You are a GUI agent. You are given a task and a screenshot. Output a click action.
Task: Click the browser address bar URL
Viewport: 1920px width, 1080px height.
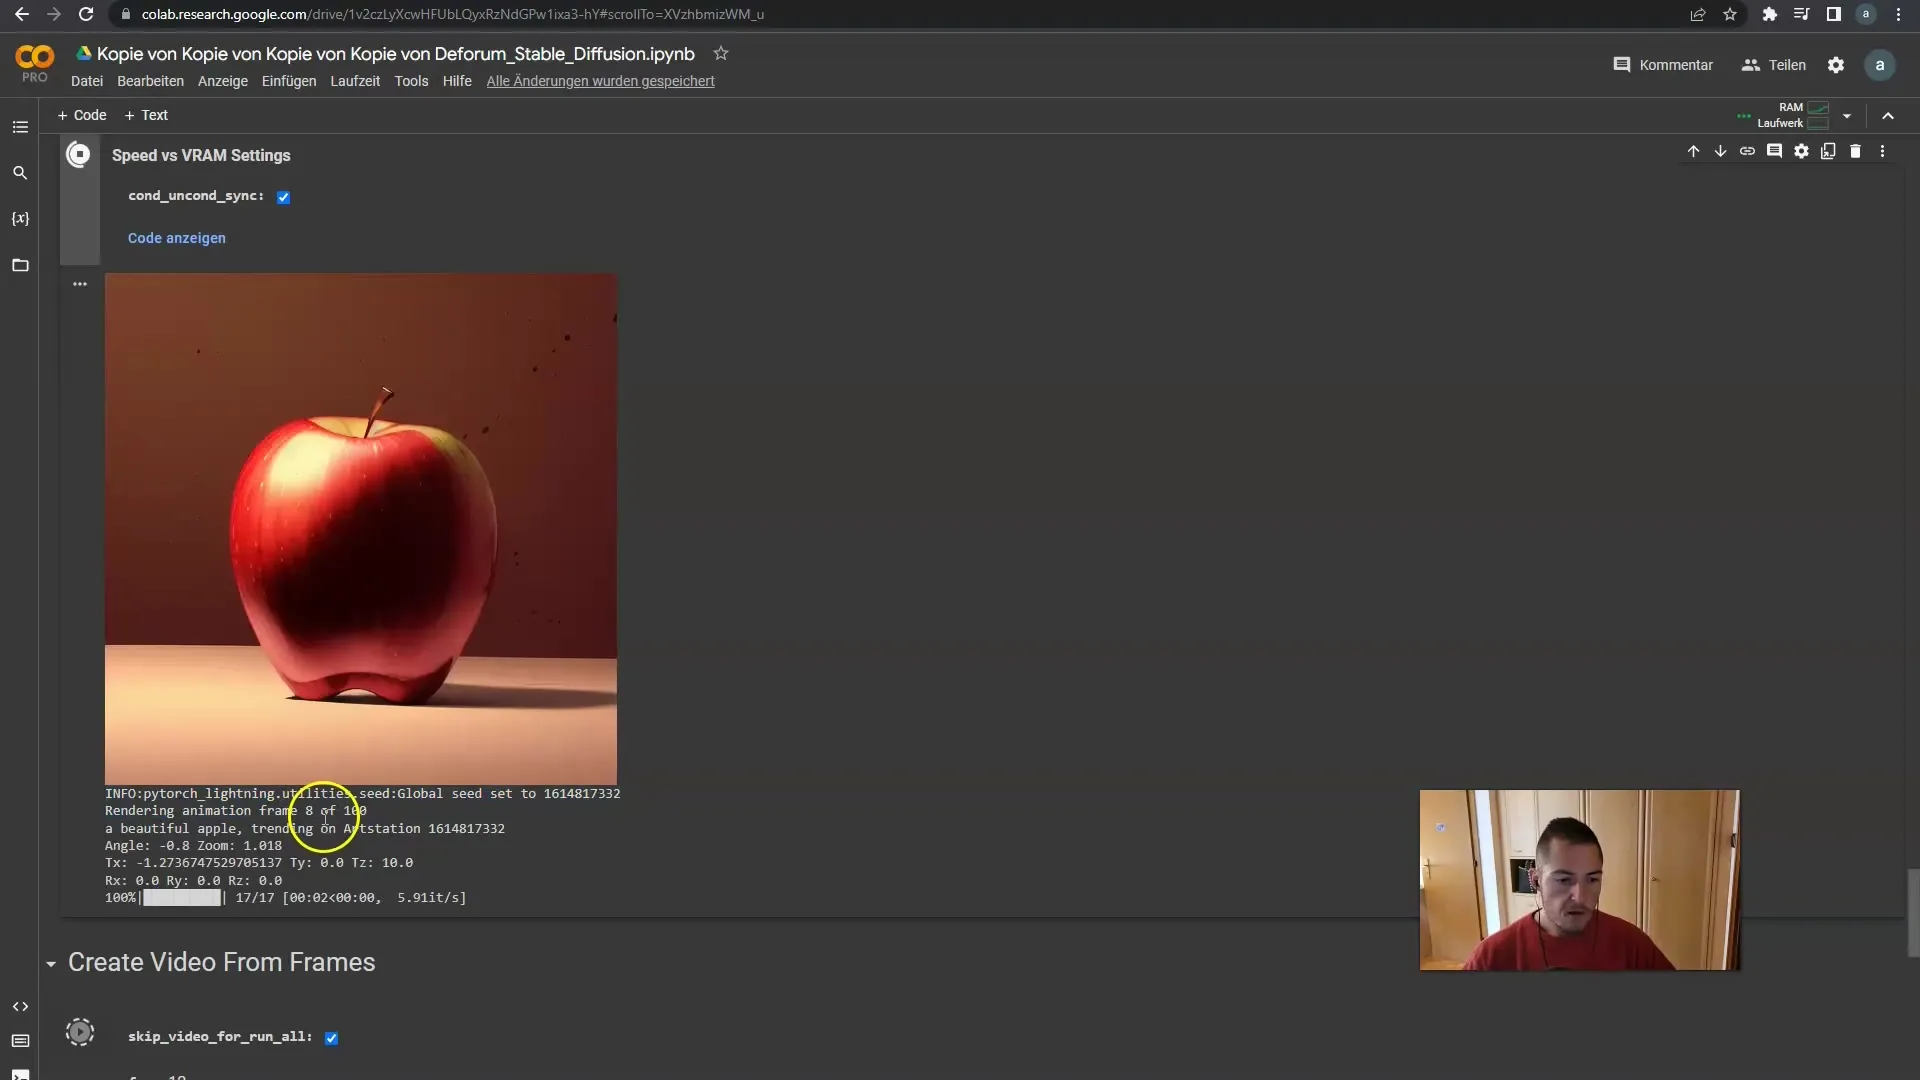(453, 14)
